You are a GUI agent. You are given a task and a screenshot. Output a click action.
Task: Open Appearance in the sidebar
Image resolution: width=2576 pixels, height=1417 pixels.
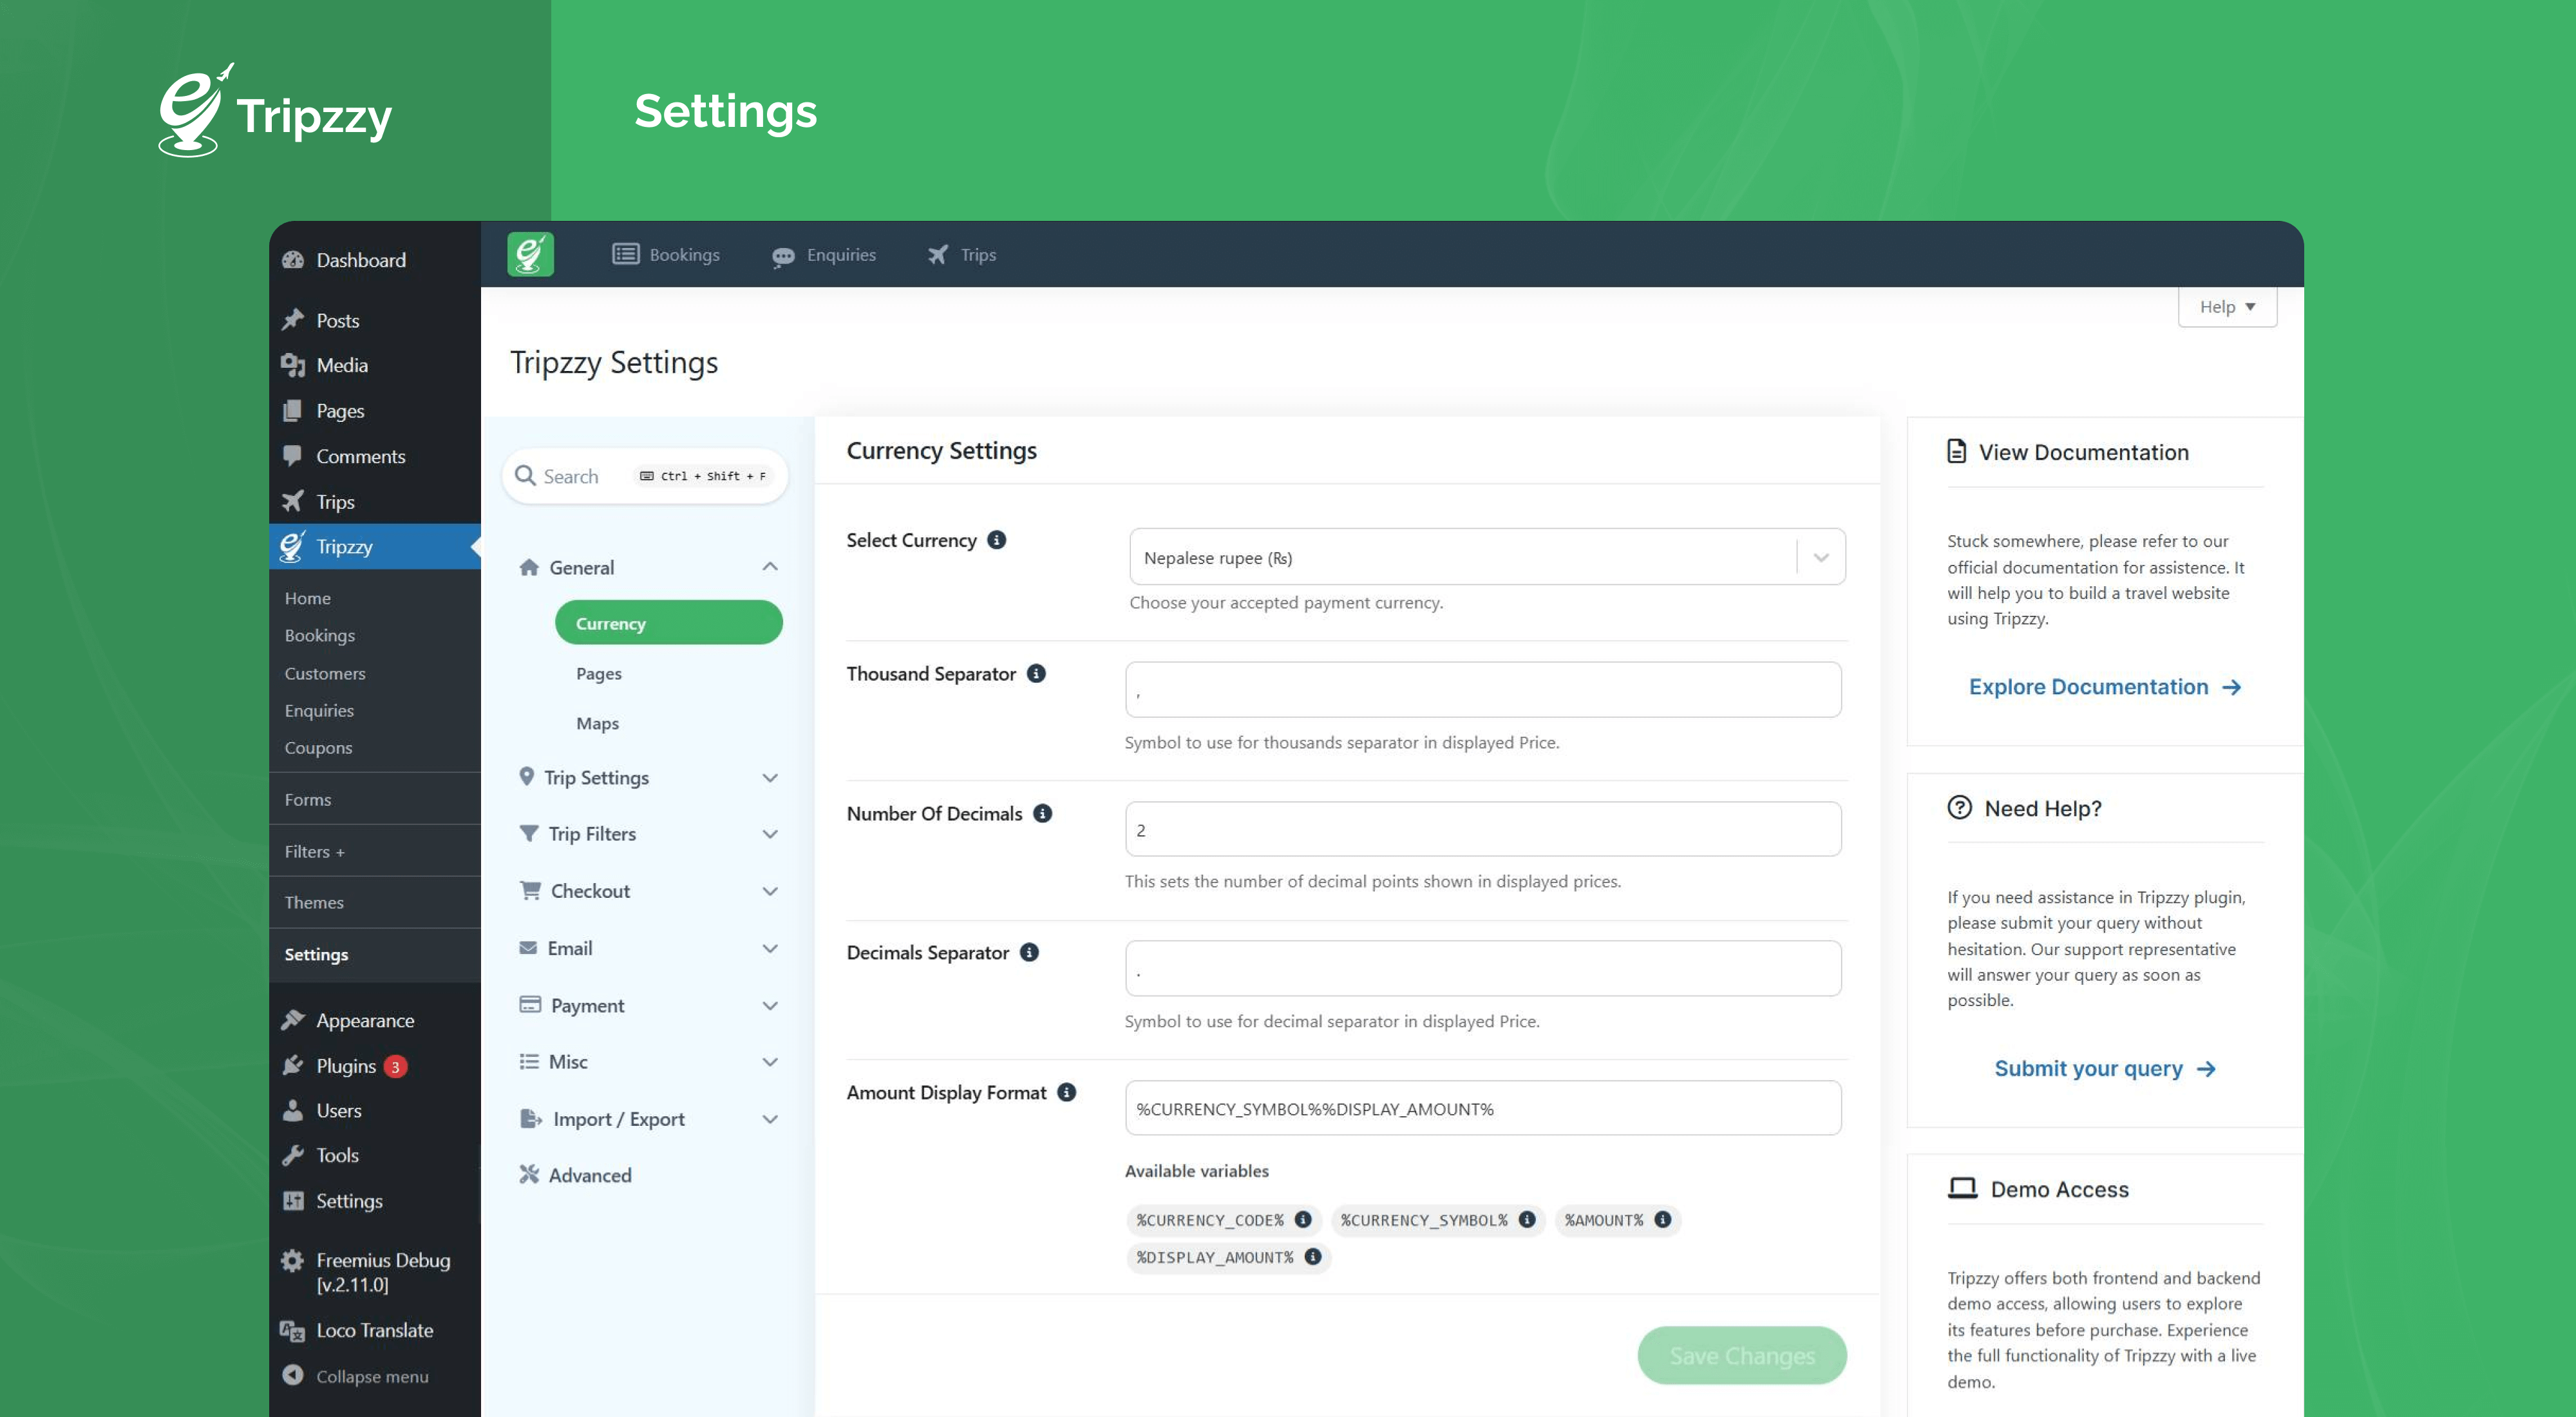point(375,1020)
